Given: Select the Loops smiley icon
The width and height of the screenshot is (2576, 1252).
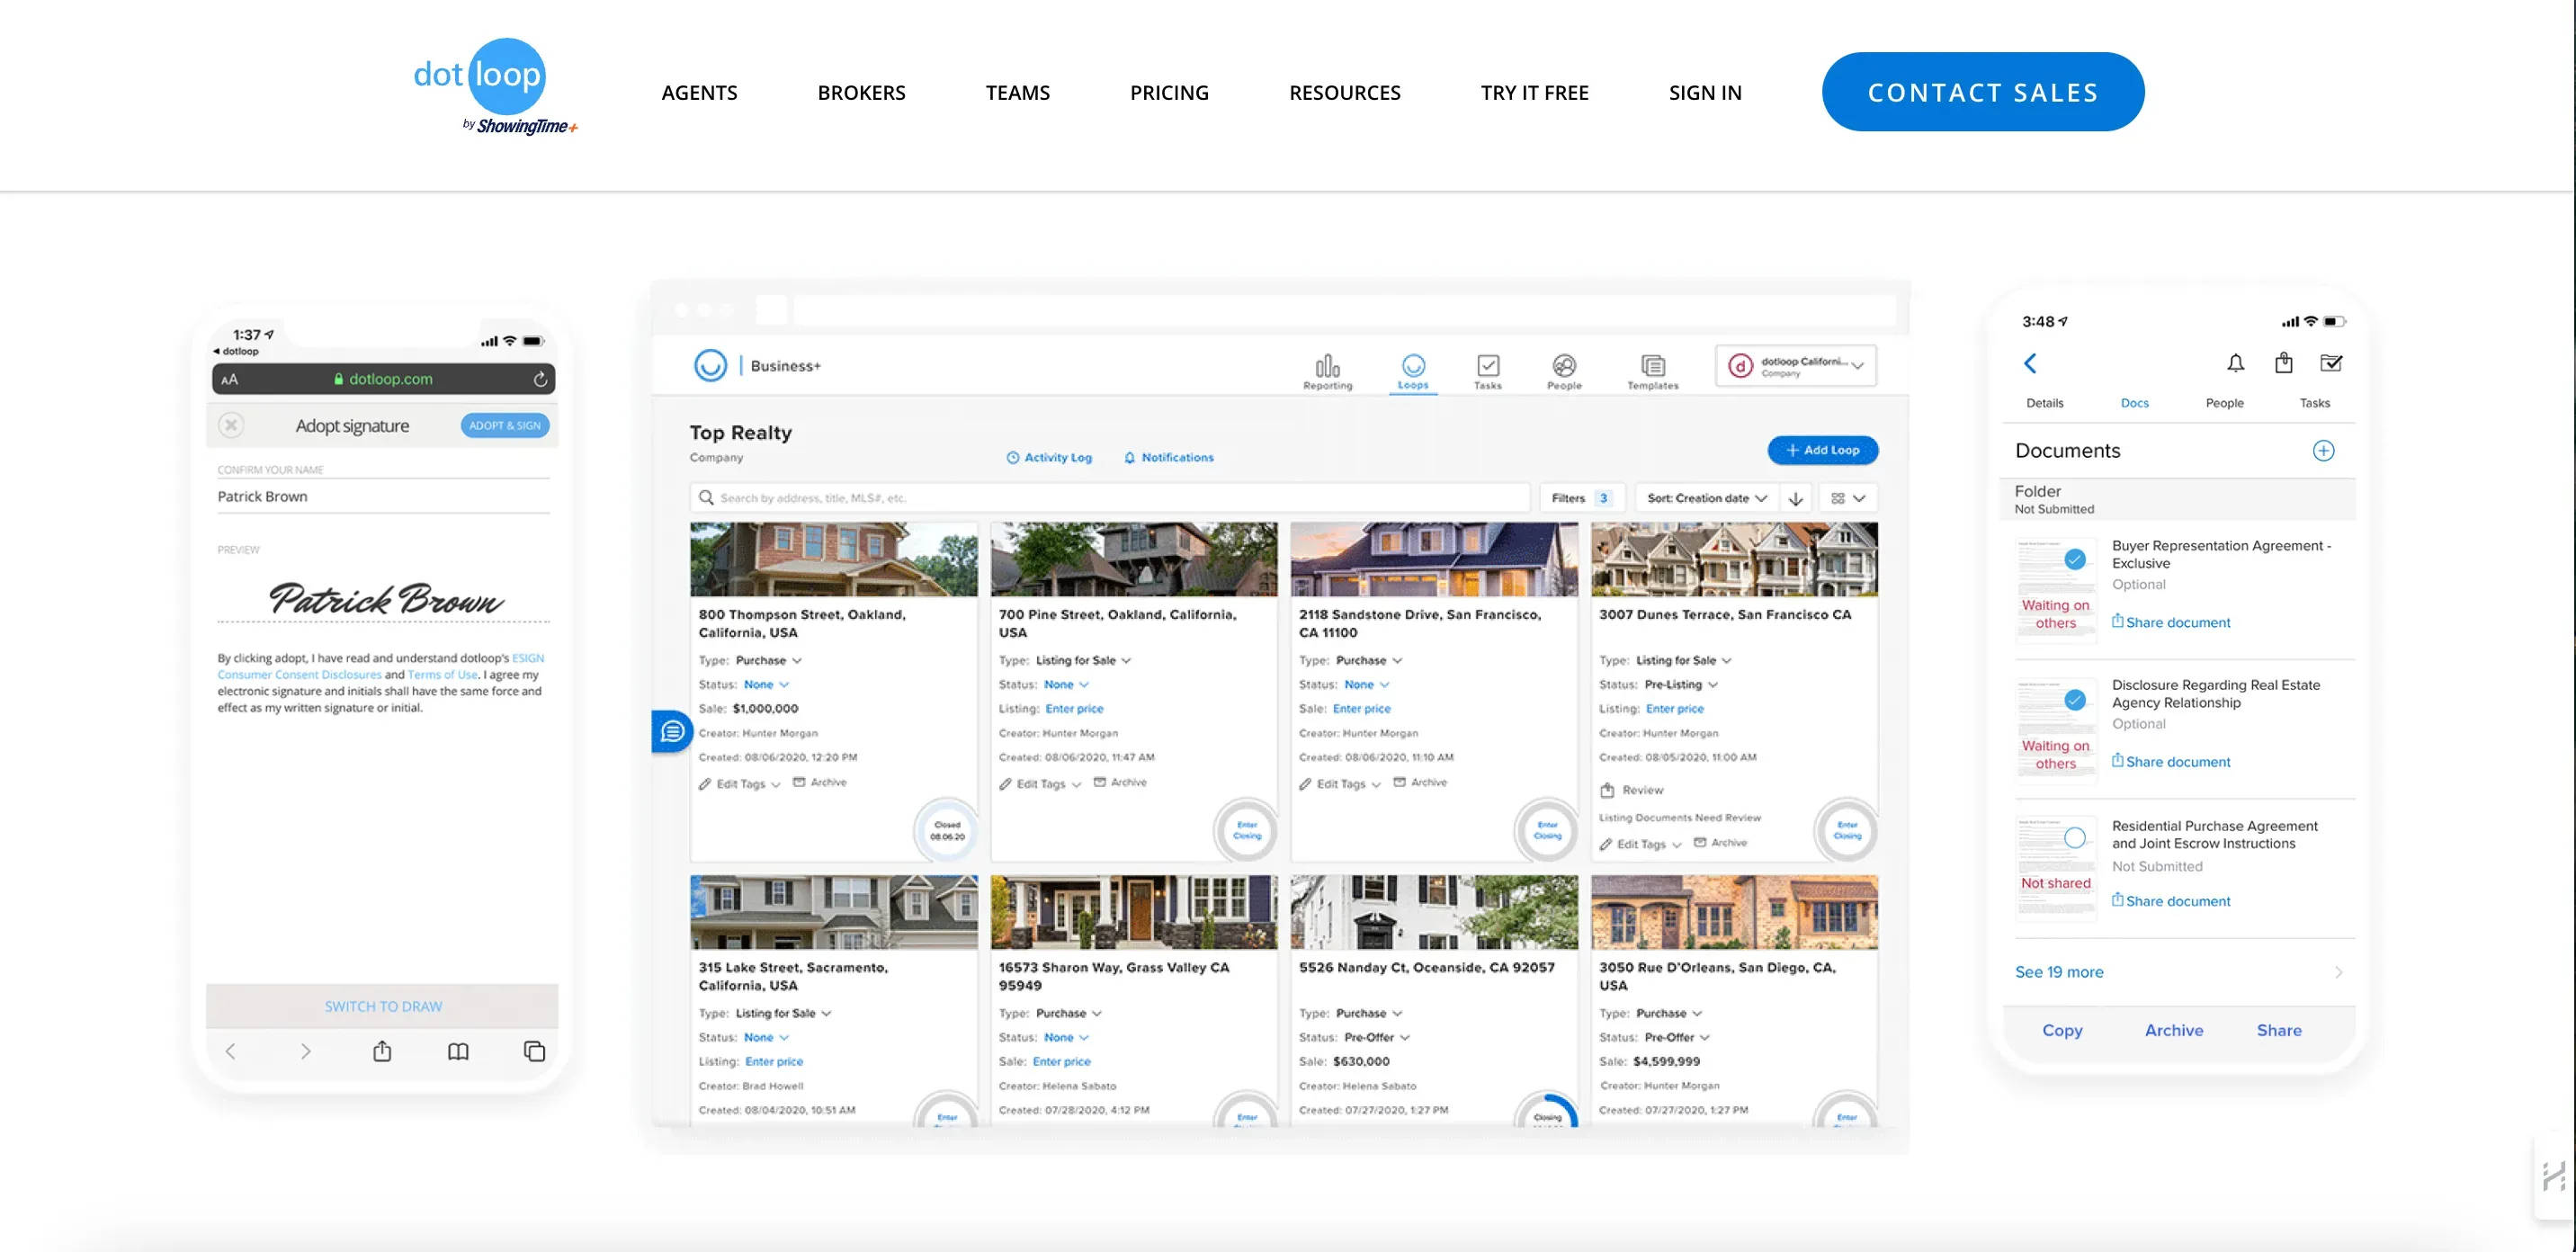Looking at the screenshot, I should (x=1412, y=368).
